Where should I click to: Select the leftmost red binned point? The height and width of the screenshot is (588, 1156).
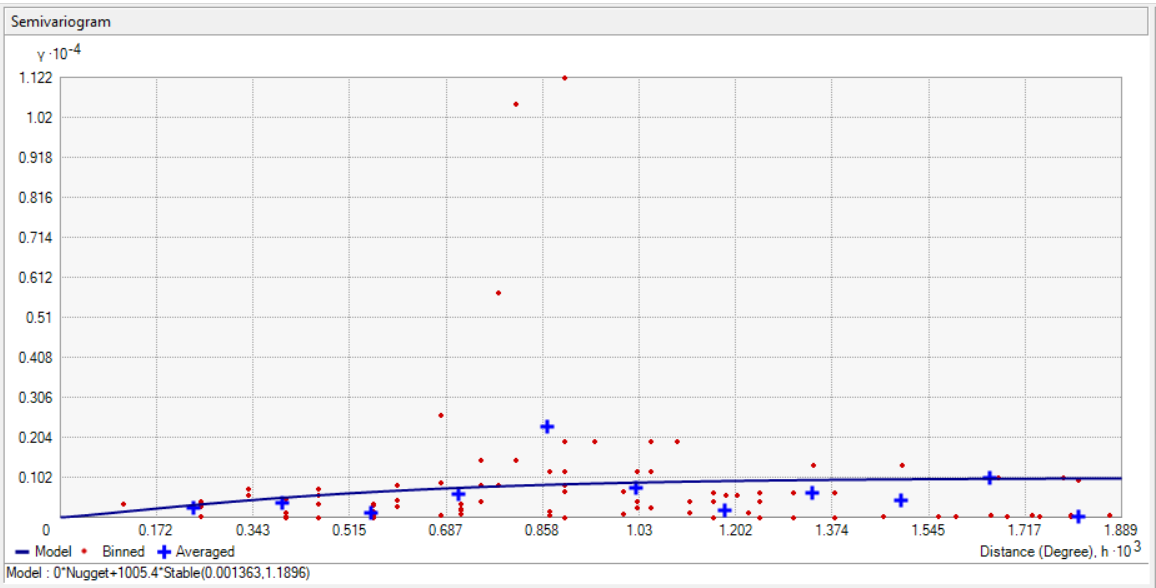(x=123, y=504)
